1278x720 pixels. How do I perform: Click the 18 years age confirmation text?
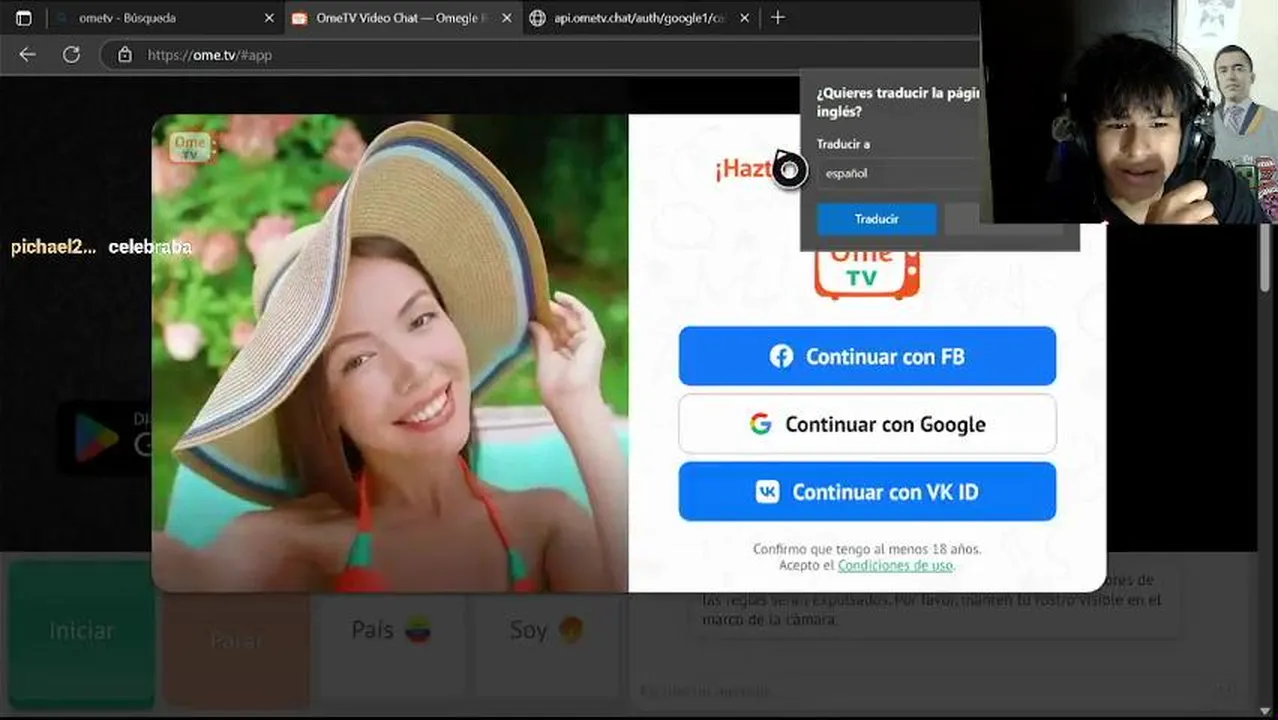tap(867, 549)
